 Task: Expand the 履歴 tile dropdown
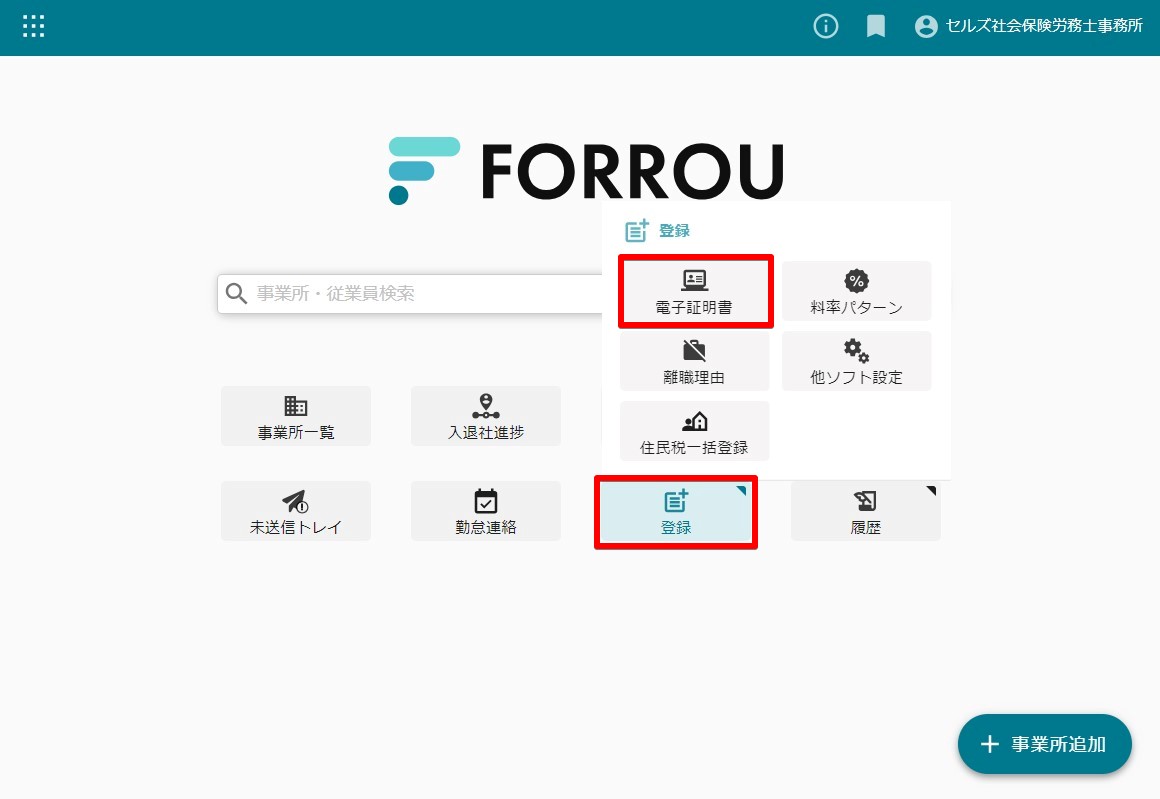click(x=866, y=511)
